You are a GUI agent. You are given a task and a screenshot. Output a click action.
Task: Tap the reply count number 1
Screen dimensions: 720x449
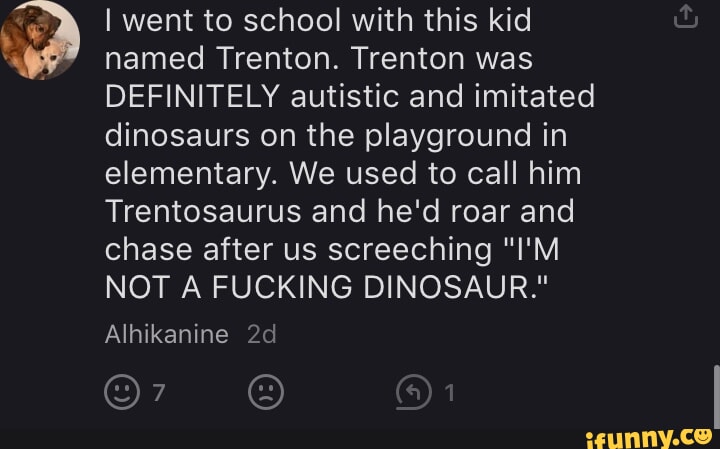(x=449, y=393)
